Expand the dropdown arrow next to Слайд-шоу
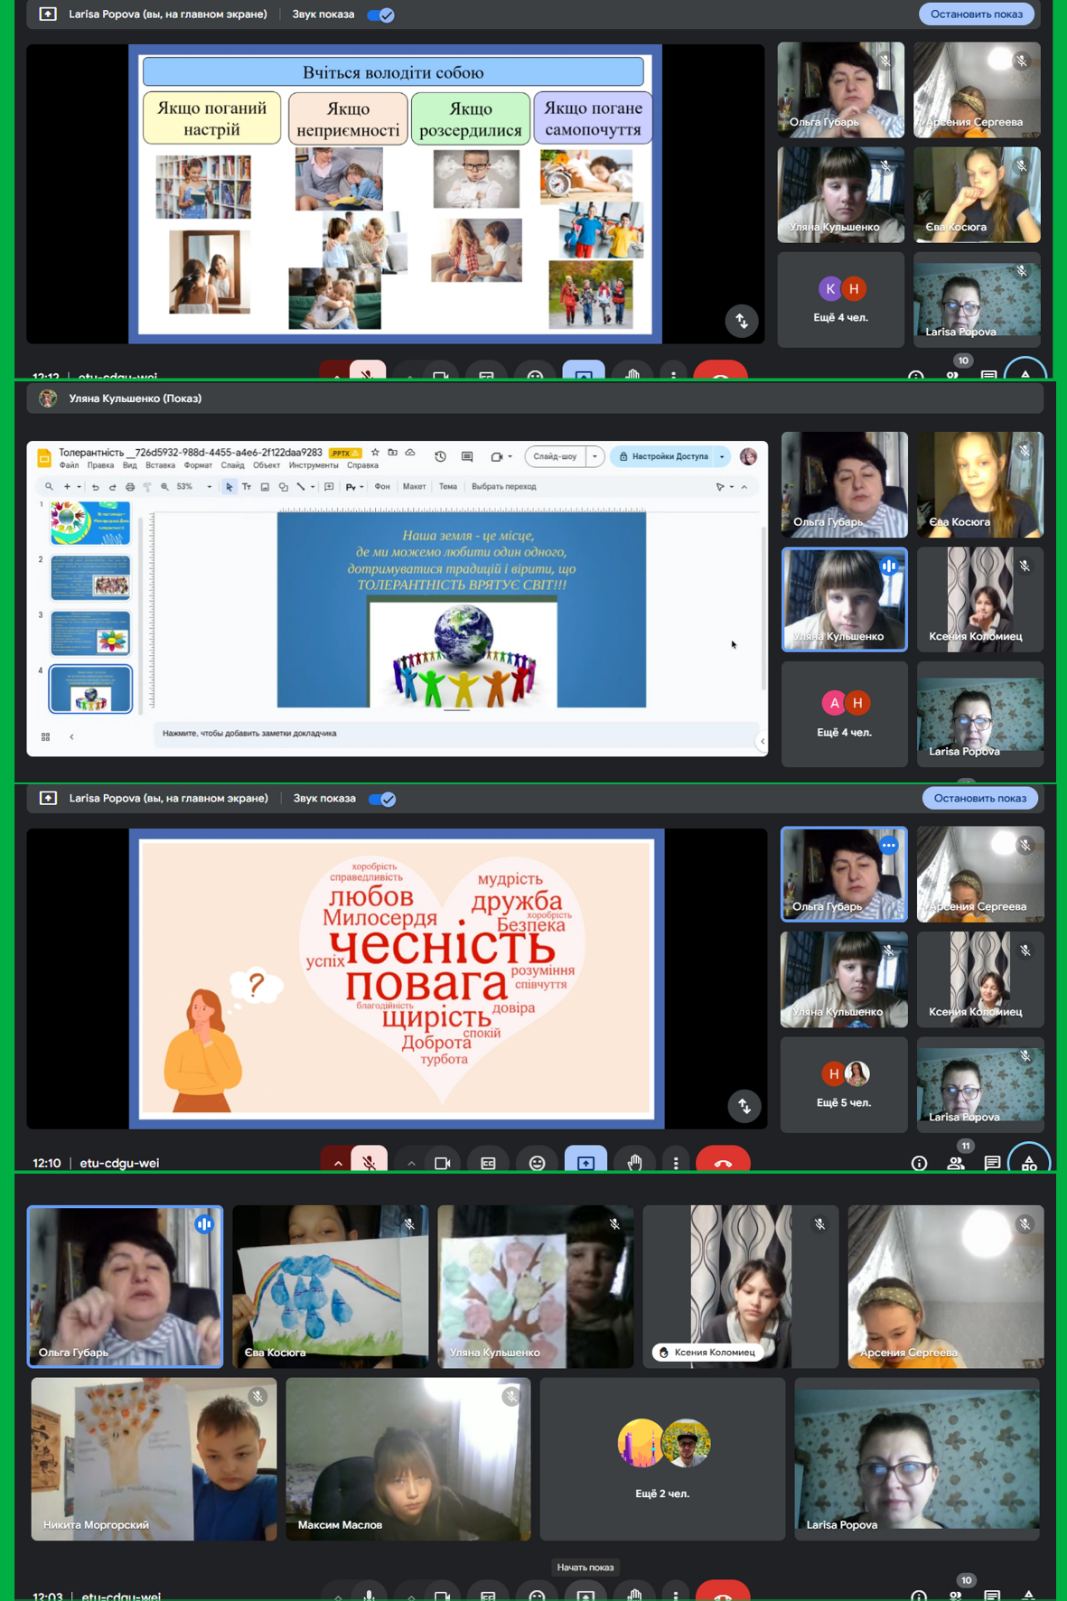Viewport: 1067px width, 1601px height. (595, 457)
